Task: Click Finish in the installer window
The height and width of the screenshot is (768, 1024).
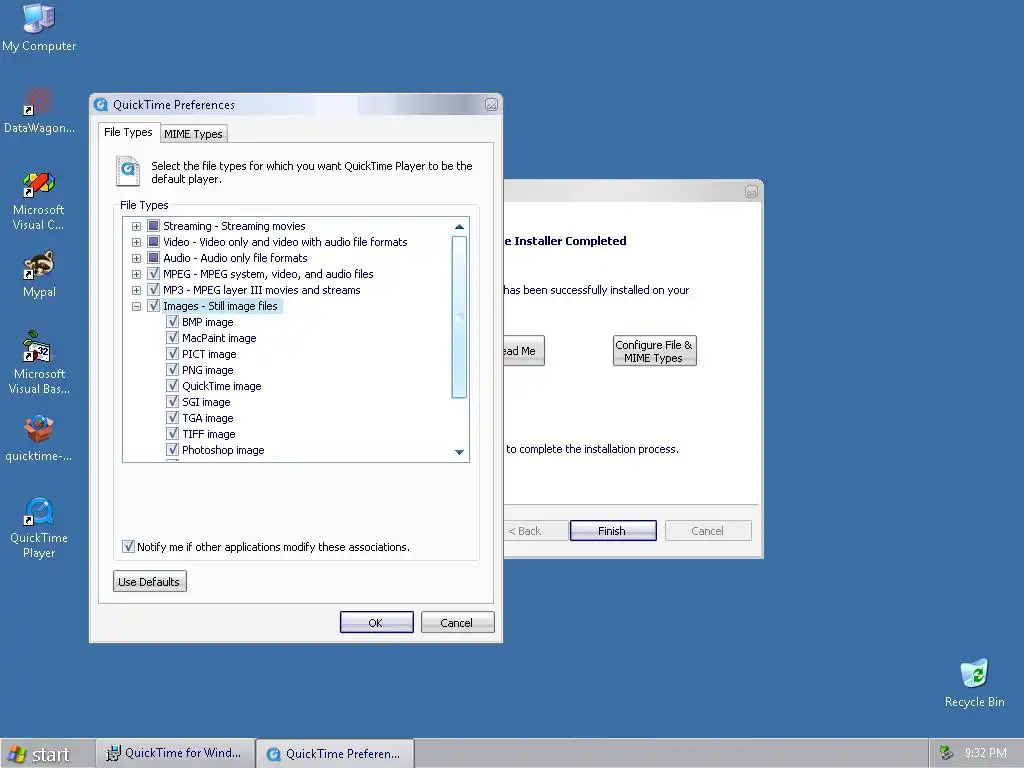Action: 613,530
